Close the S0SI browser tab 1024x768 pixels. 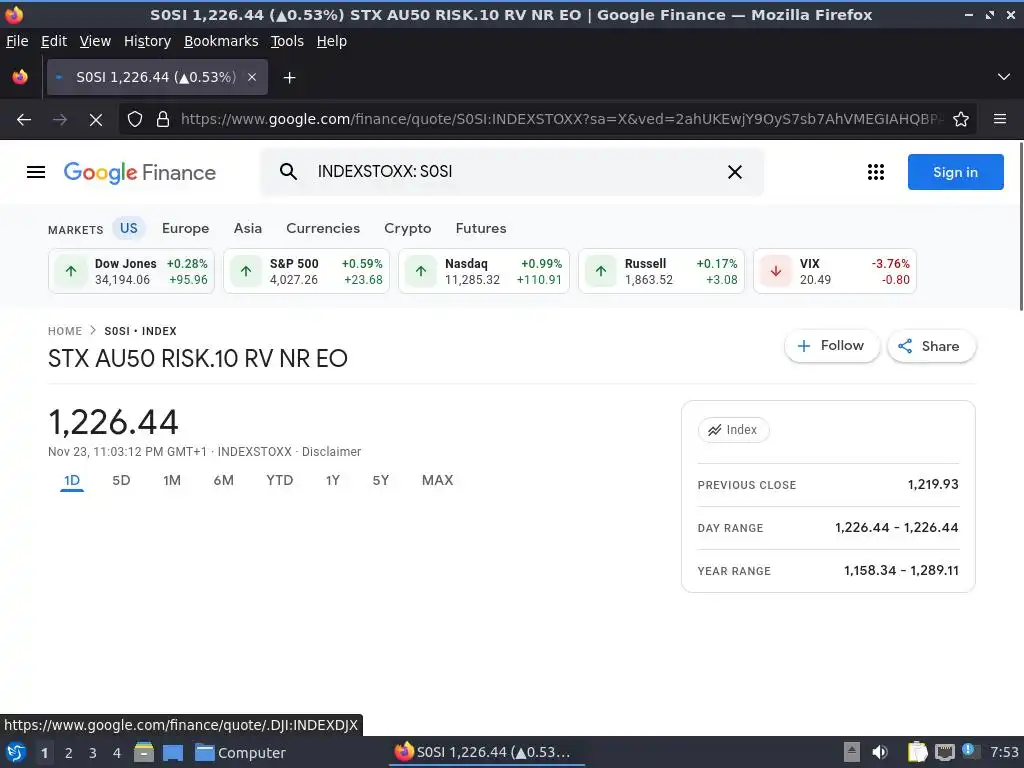click(x=252, y=77)
